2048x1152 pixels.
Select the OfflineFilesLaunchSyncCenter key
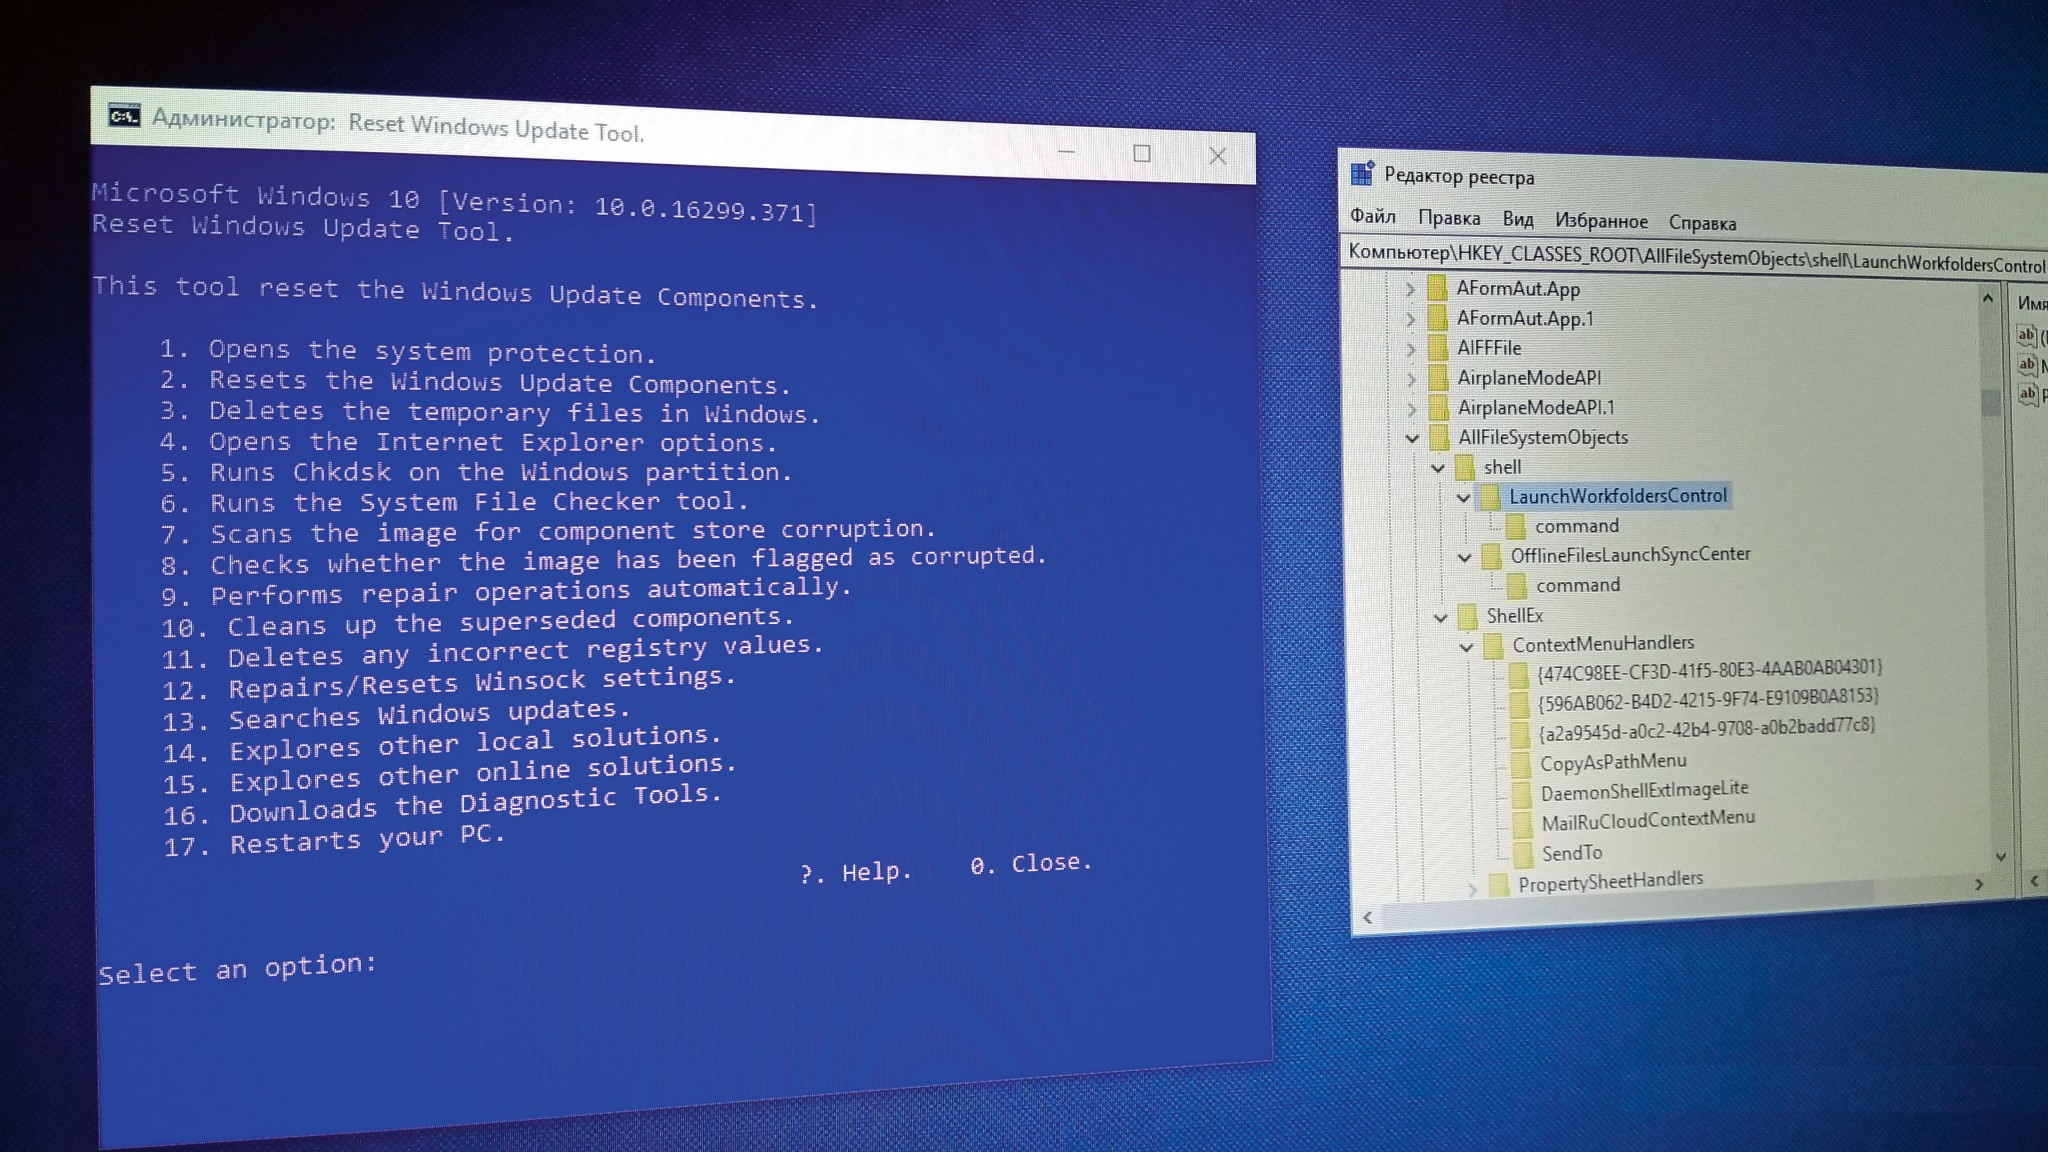tap(1629, 554)
